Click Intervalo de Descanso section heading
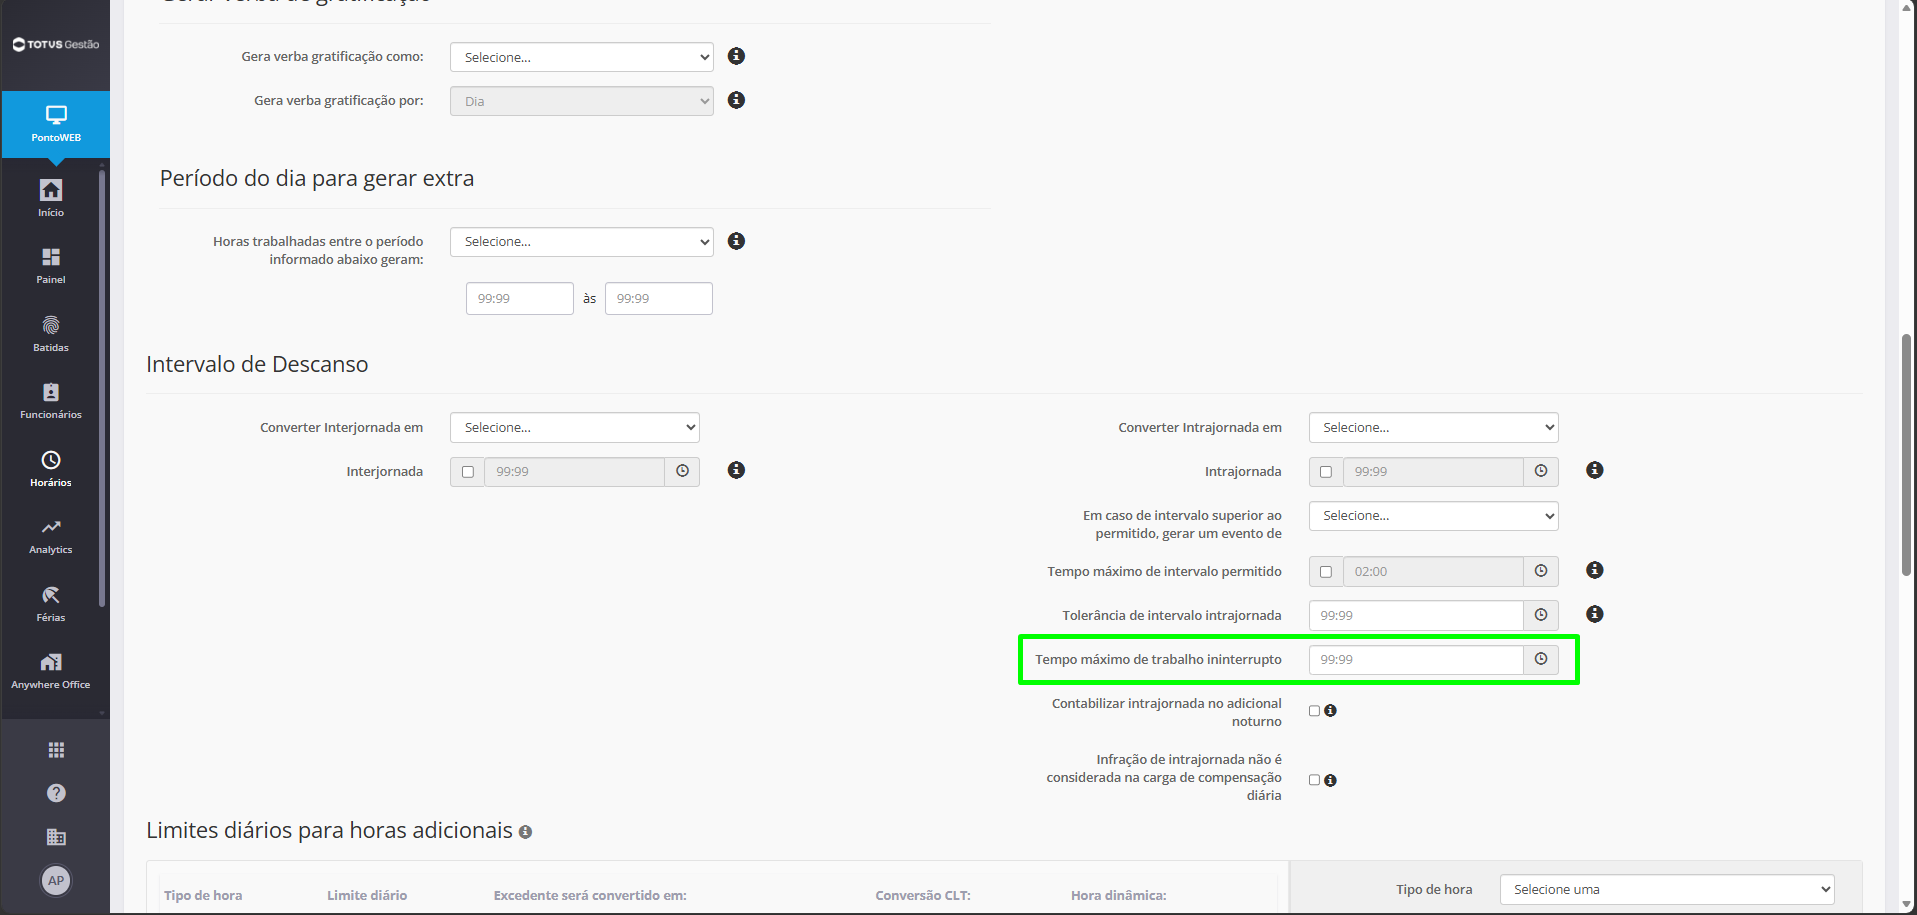The height and width of the screenshot is (915, 1917). coord(257,364)
